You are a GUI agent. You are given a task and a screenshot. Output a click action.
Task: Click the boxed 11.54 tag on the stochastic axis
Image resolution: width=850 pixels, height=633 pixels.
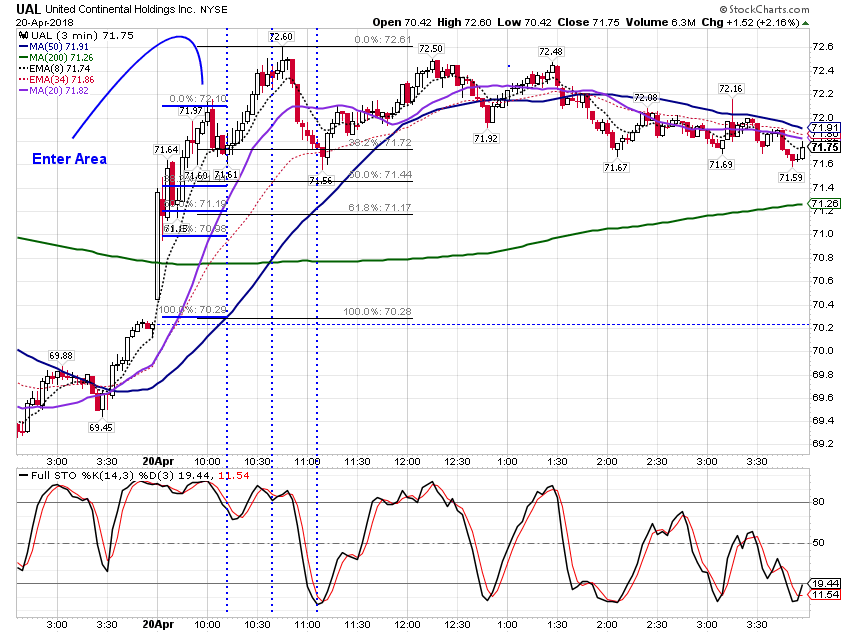coord(825,595)
